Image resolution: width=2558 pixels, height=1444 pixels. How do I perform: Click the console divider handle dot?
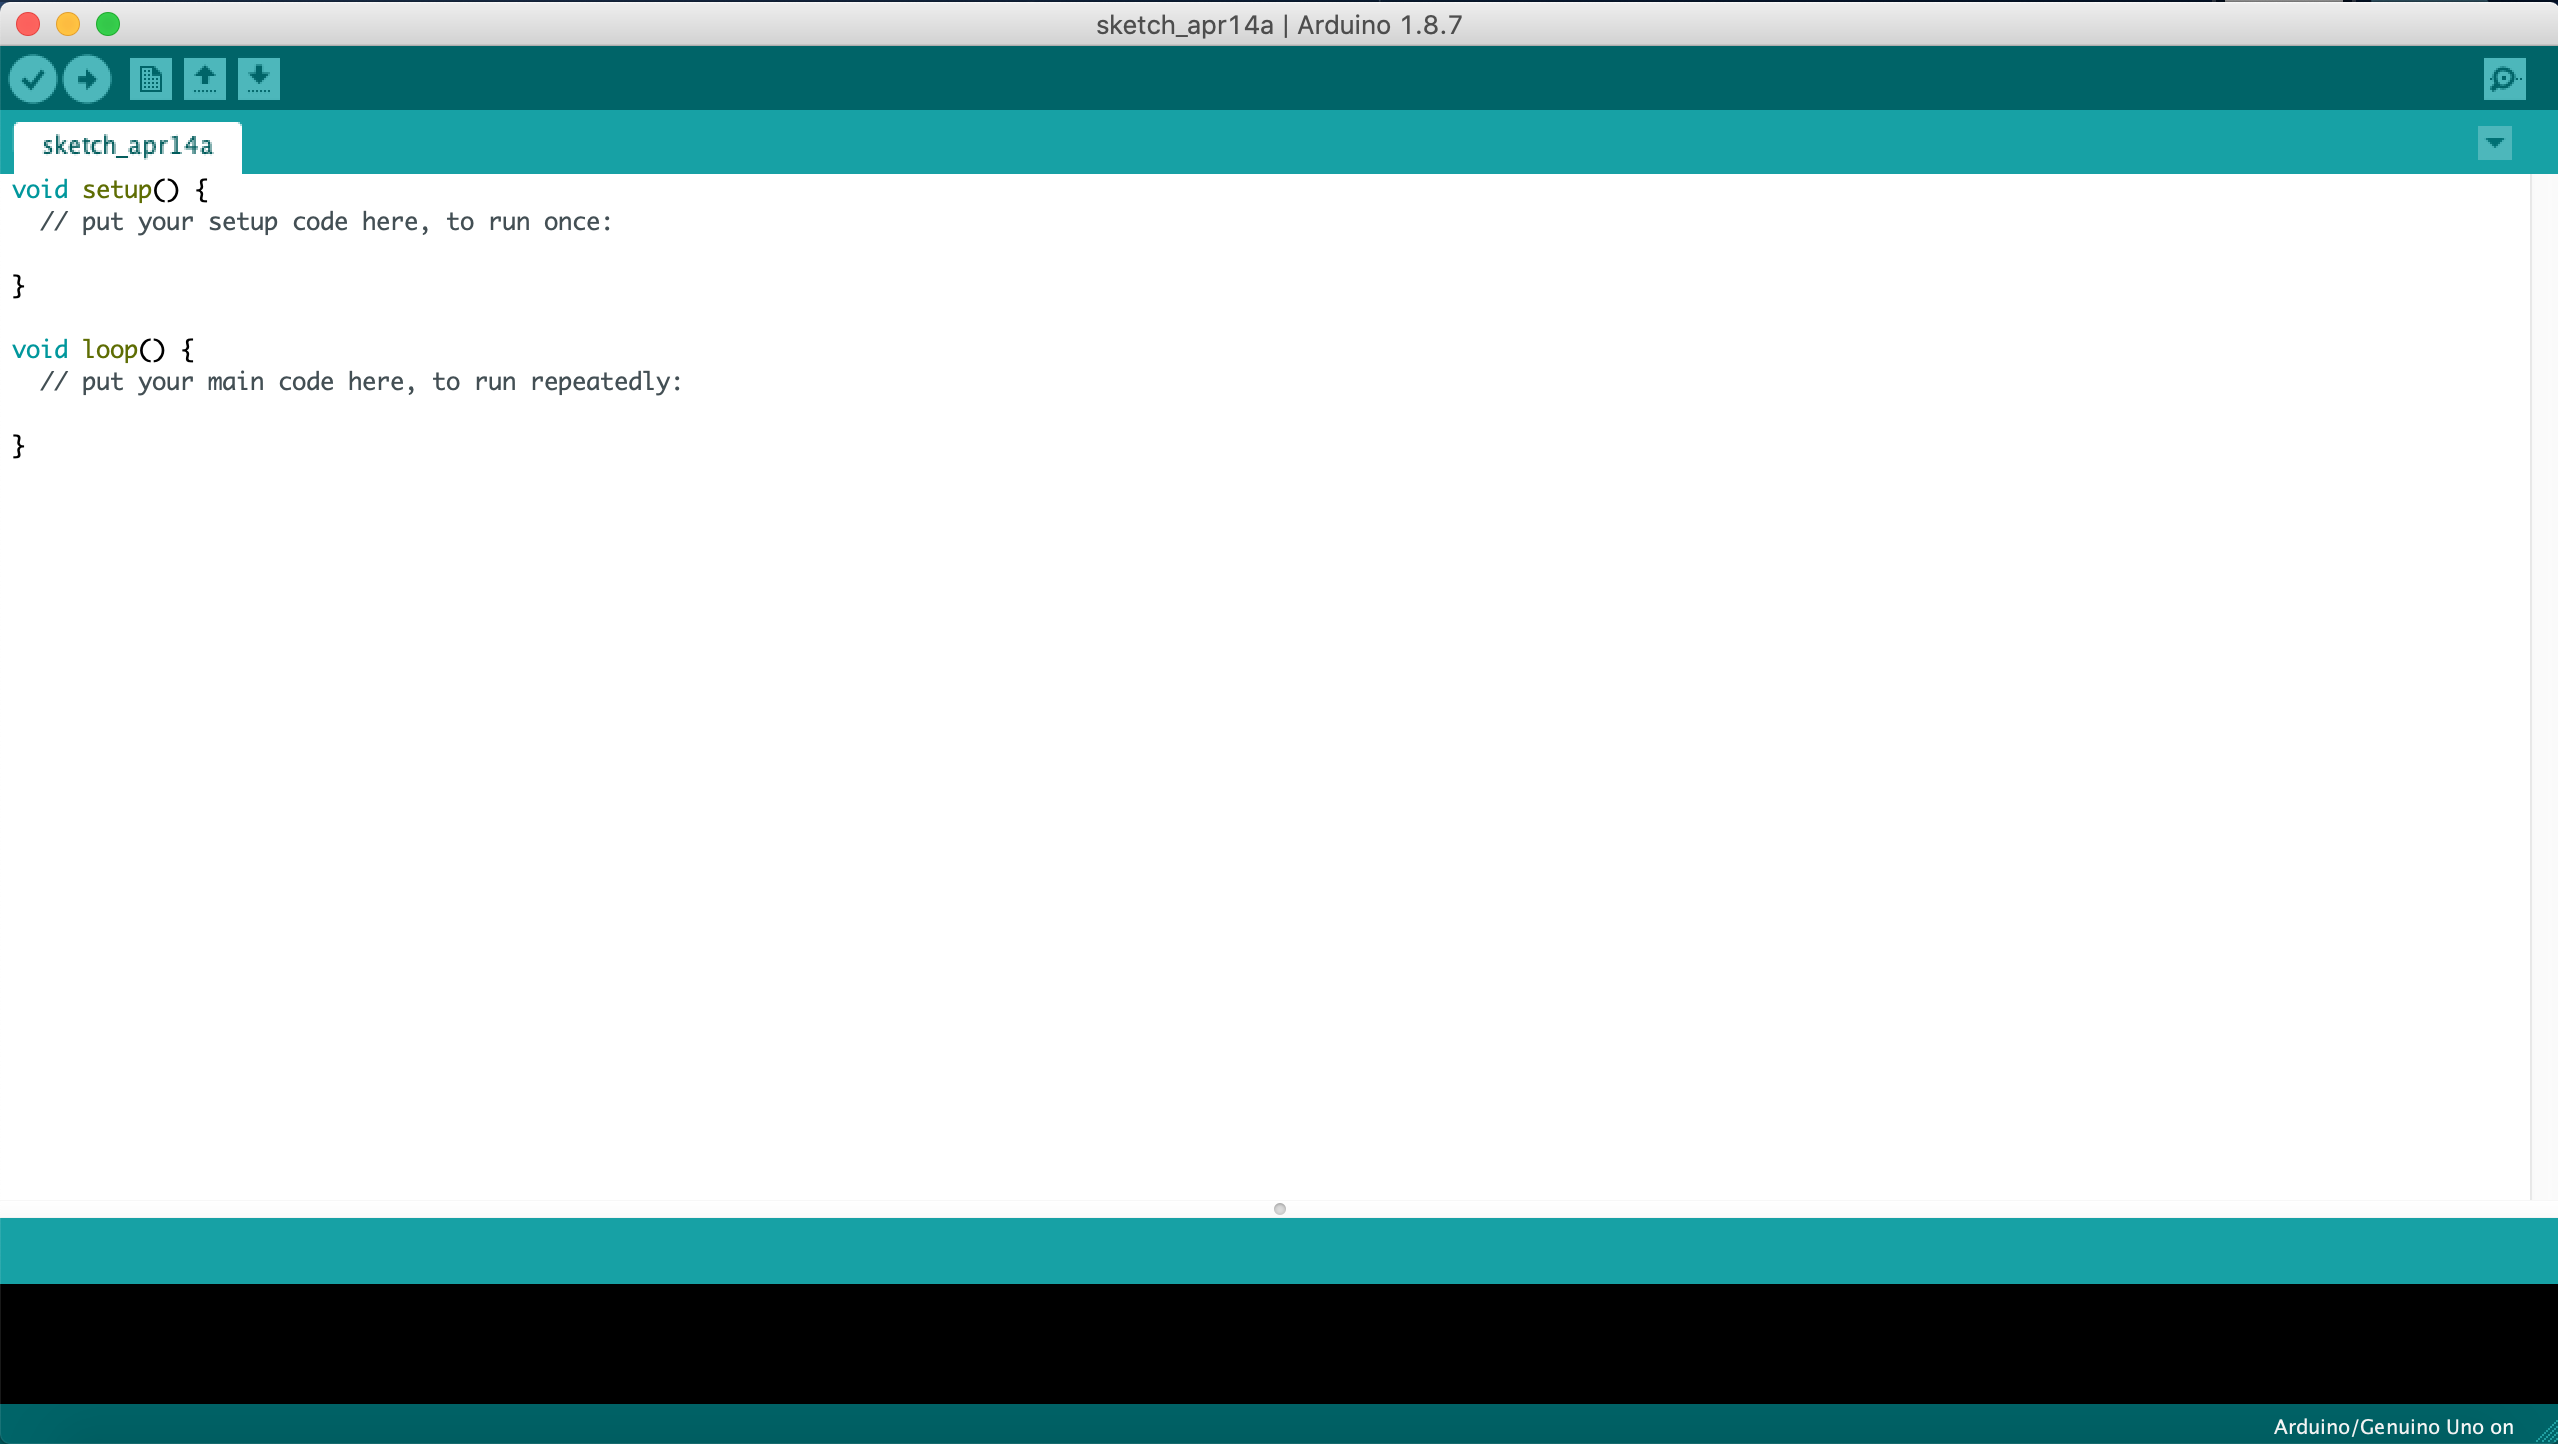pyautogui.click(x=1280, y=1209)
